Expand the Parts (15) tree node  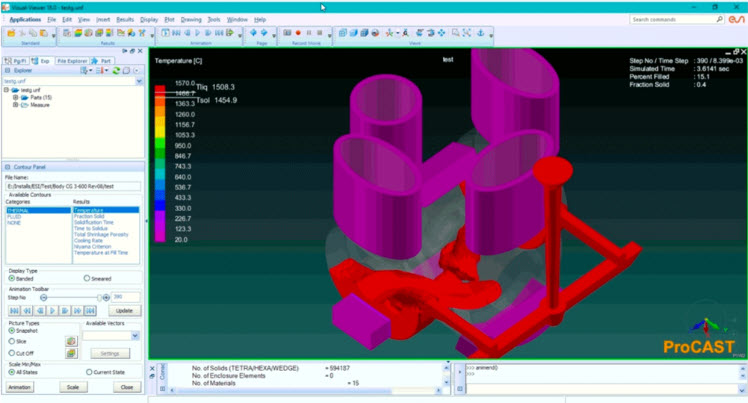point(15,97)
